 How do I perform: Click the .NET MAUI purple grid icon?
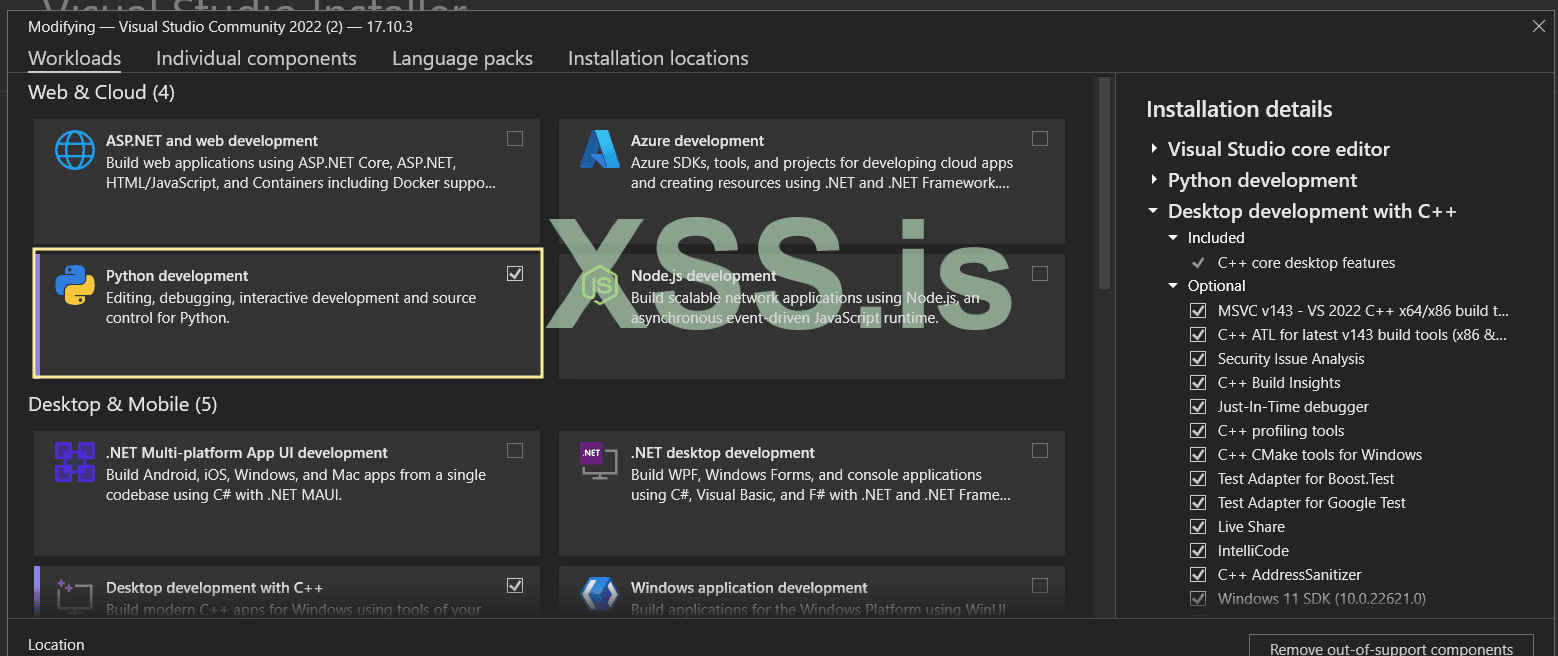[x=74, y=463]
